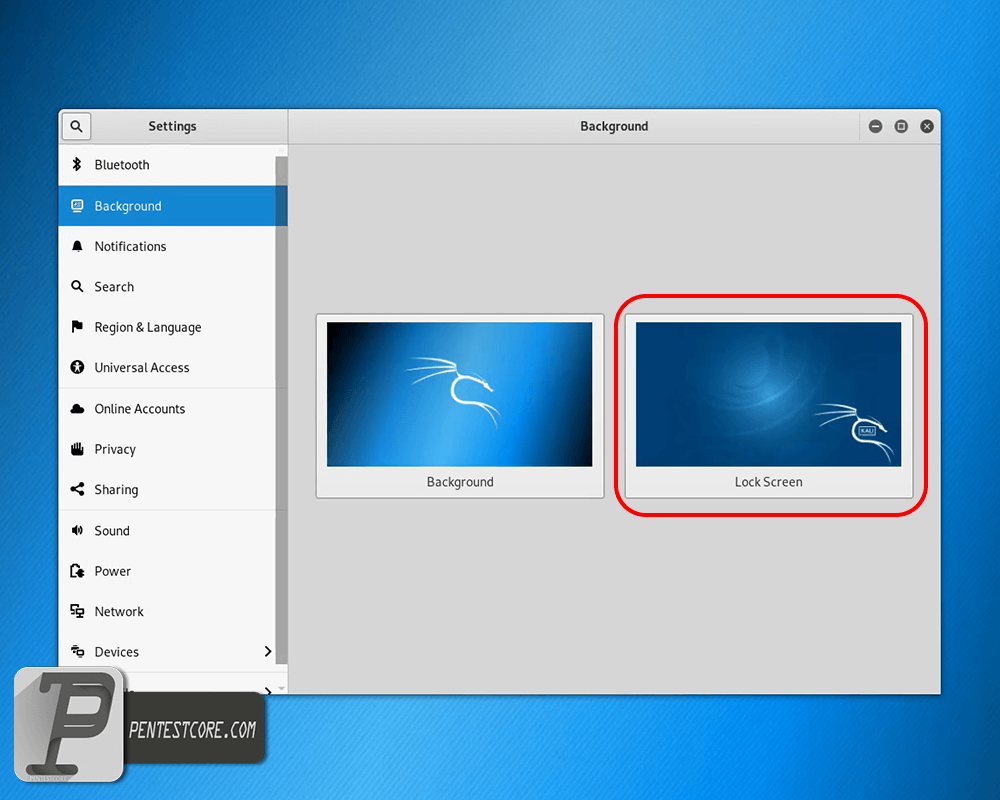Viewport: 1000px width, 800px height.
Task: Open the Network settings label
Action: (x=119, y=611)
